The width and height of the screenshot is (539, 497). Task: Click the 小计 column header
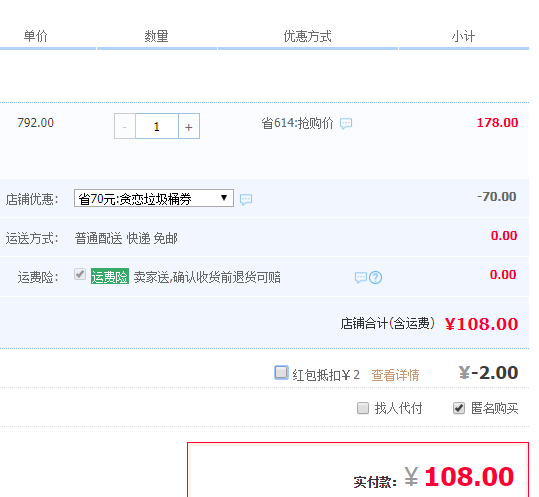[463, 36]
